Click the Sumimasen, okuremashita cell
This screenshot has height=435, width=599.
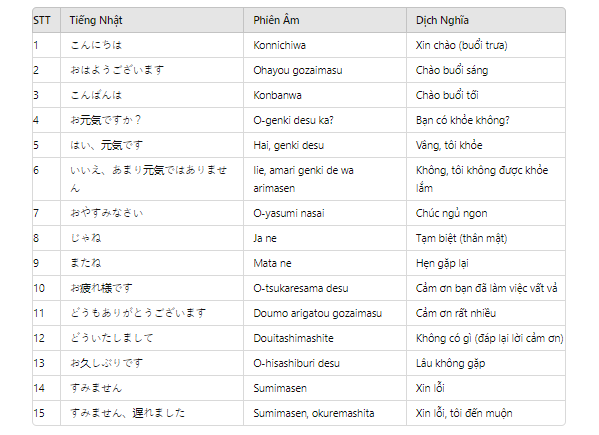pos(325,413)
